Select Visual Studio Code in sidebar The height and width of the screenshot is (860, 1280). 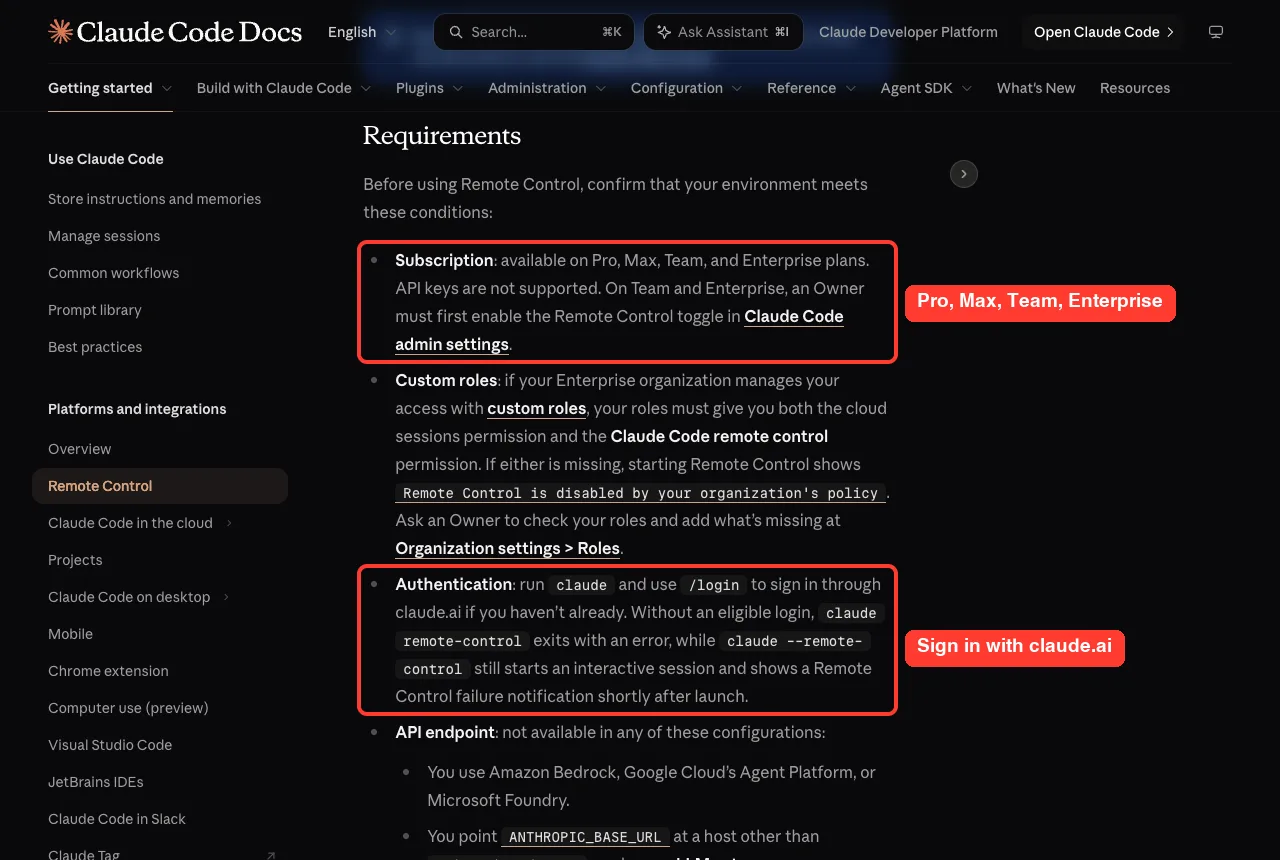click(x=110, y=745)
